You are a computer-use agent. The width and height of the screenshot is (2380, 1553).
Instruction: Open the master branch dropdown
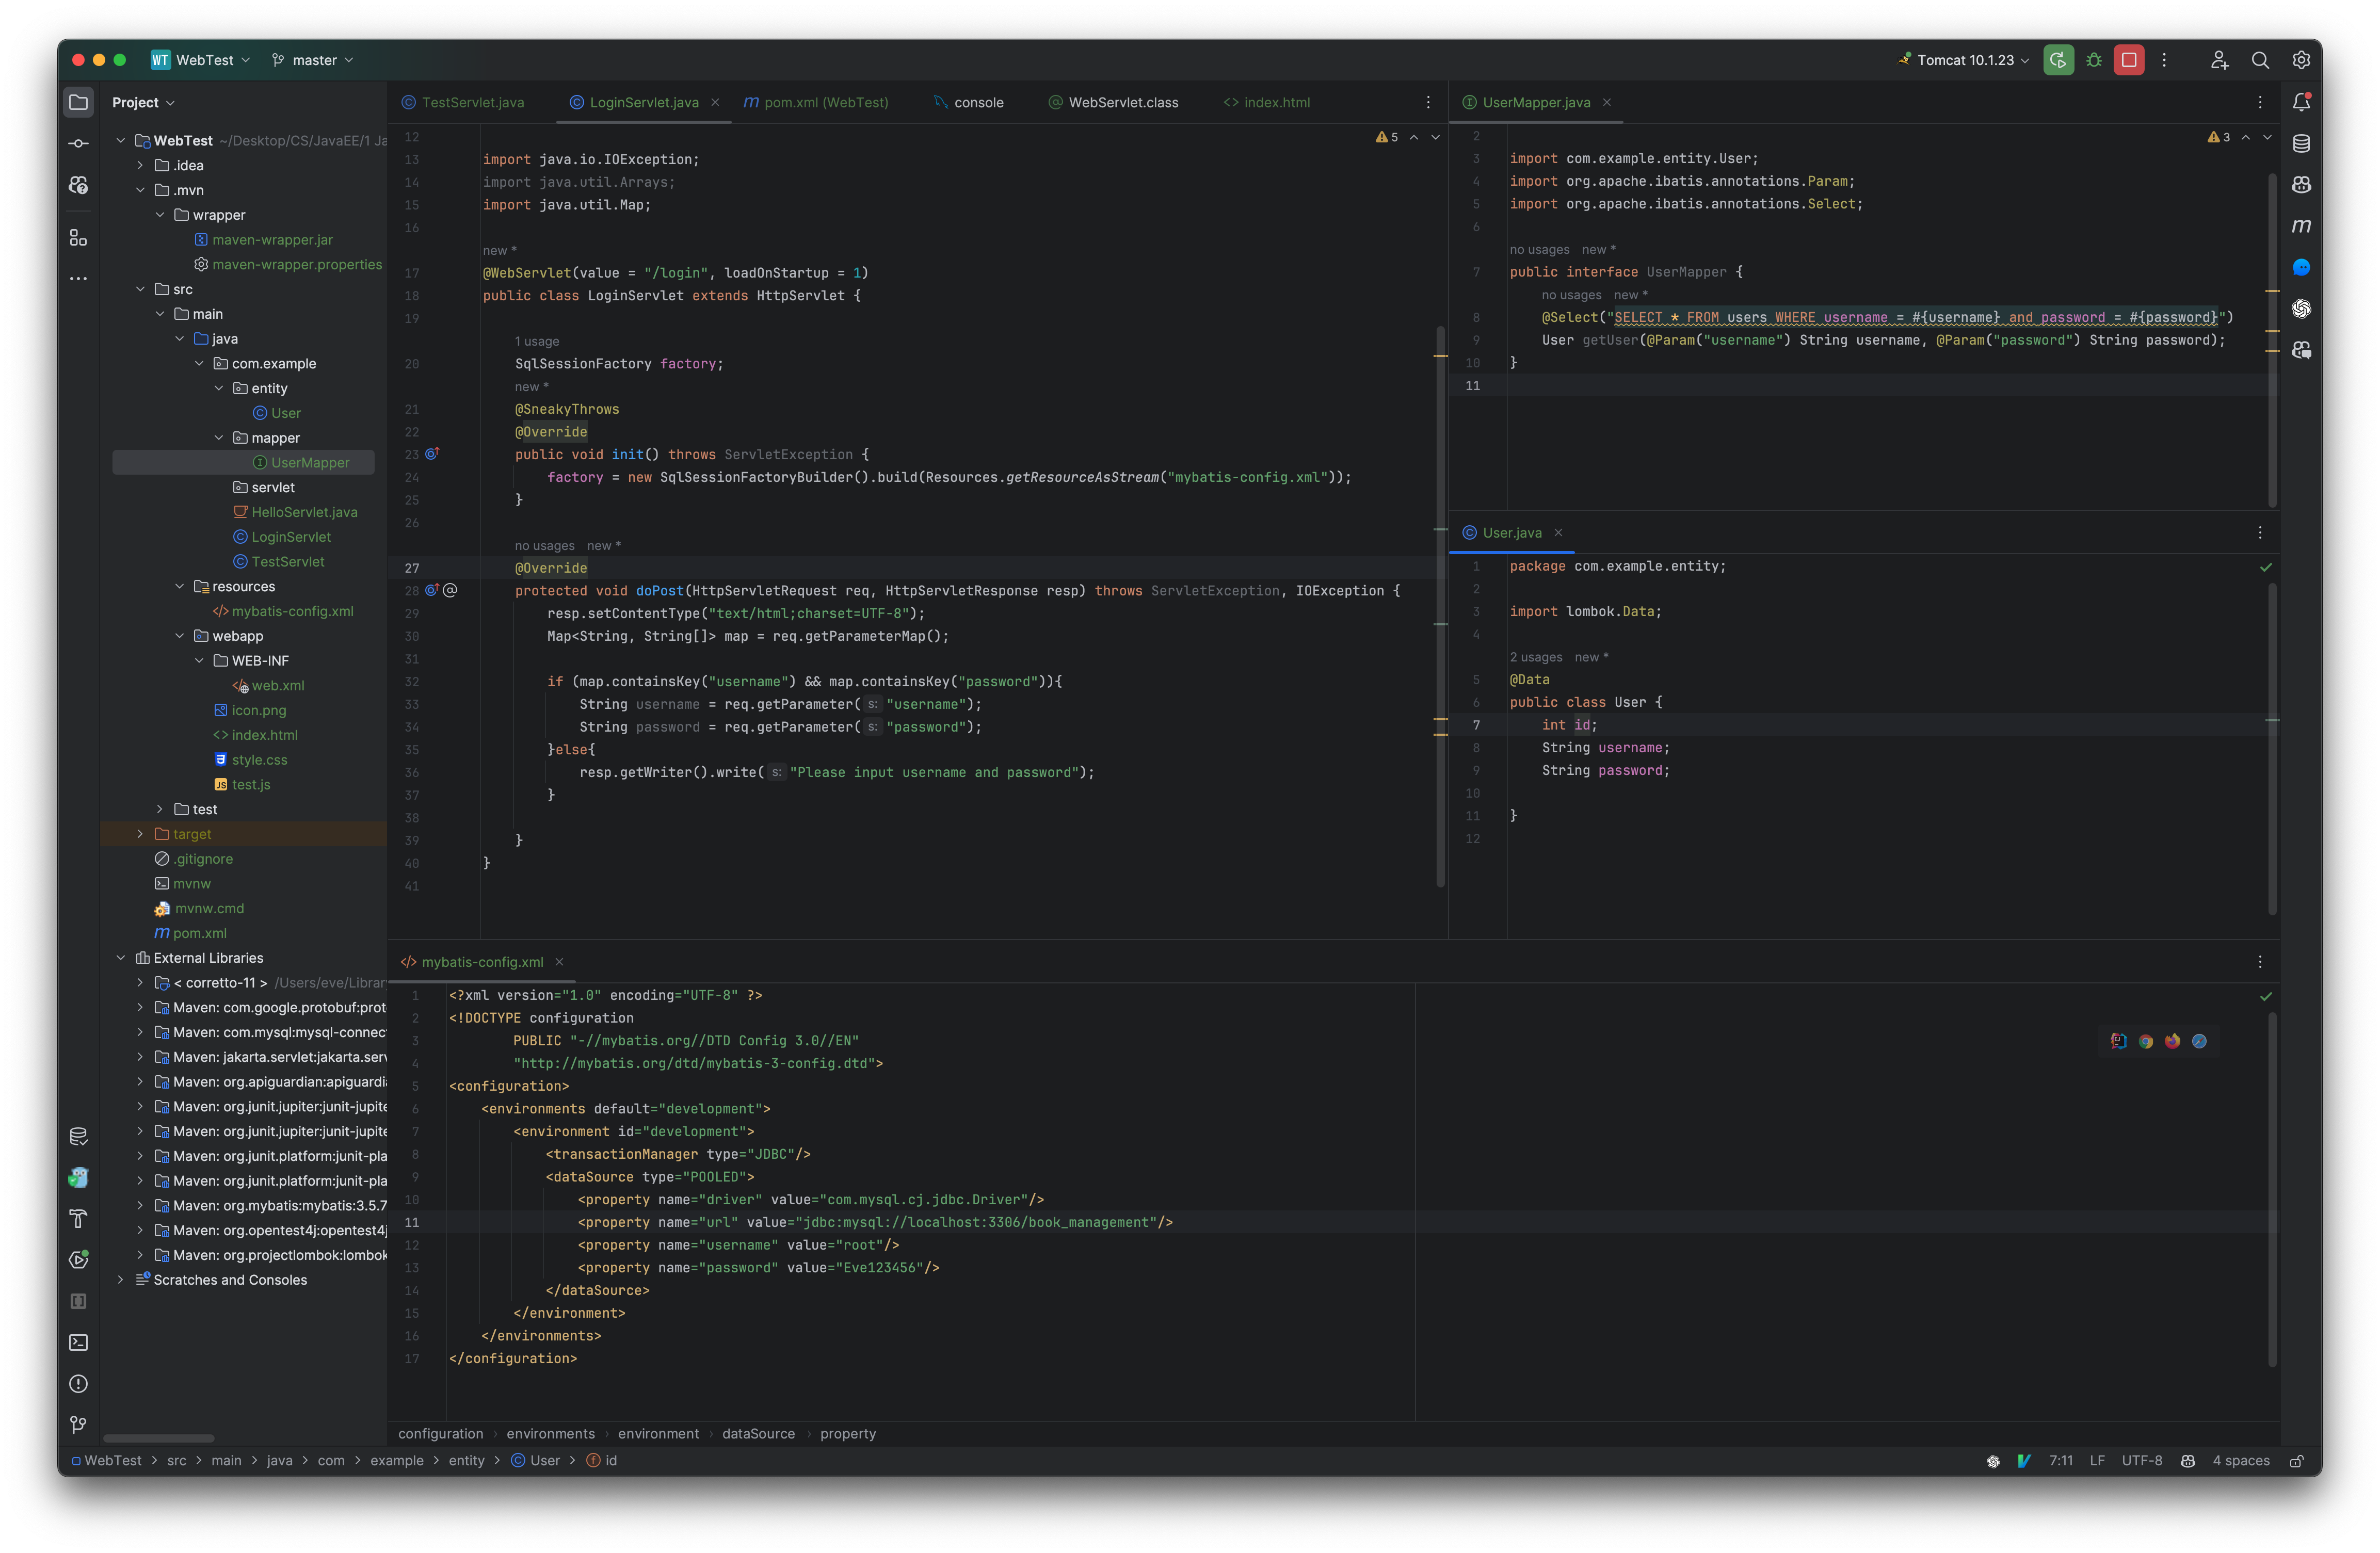coord(313,60)
